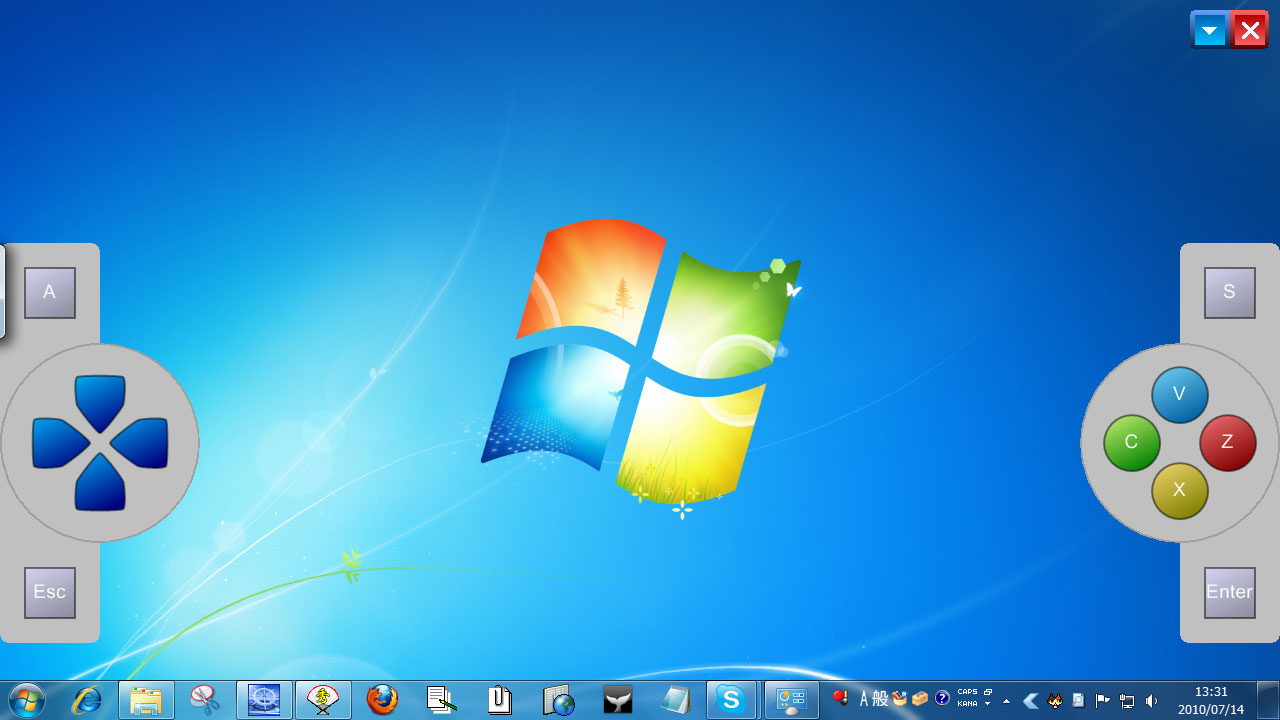Click the Show Desktop strip by the clock
Screen dimensions: 1280x720
(x=1268, y=700)
